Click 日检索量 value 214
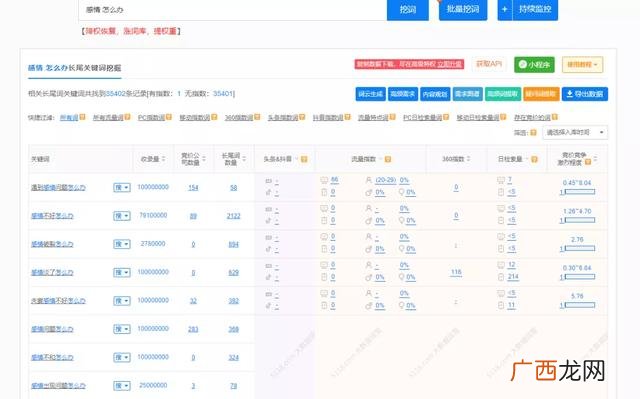640x399 pixels. click(513, 277)
